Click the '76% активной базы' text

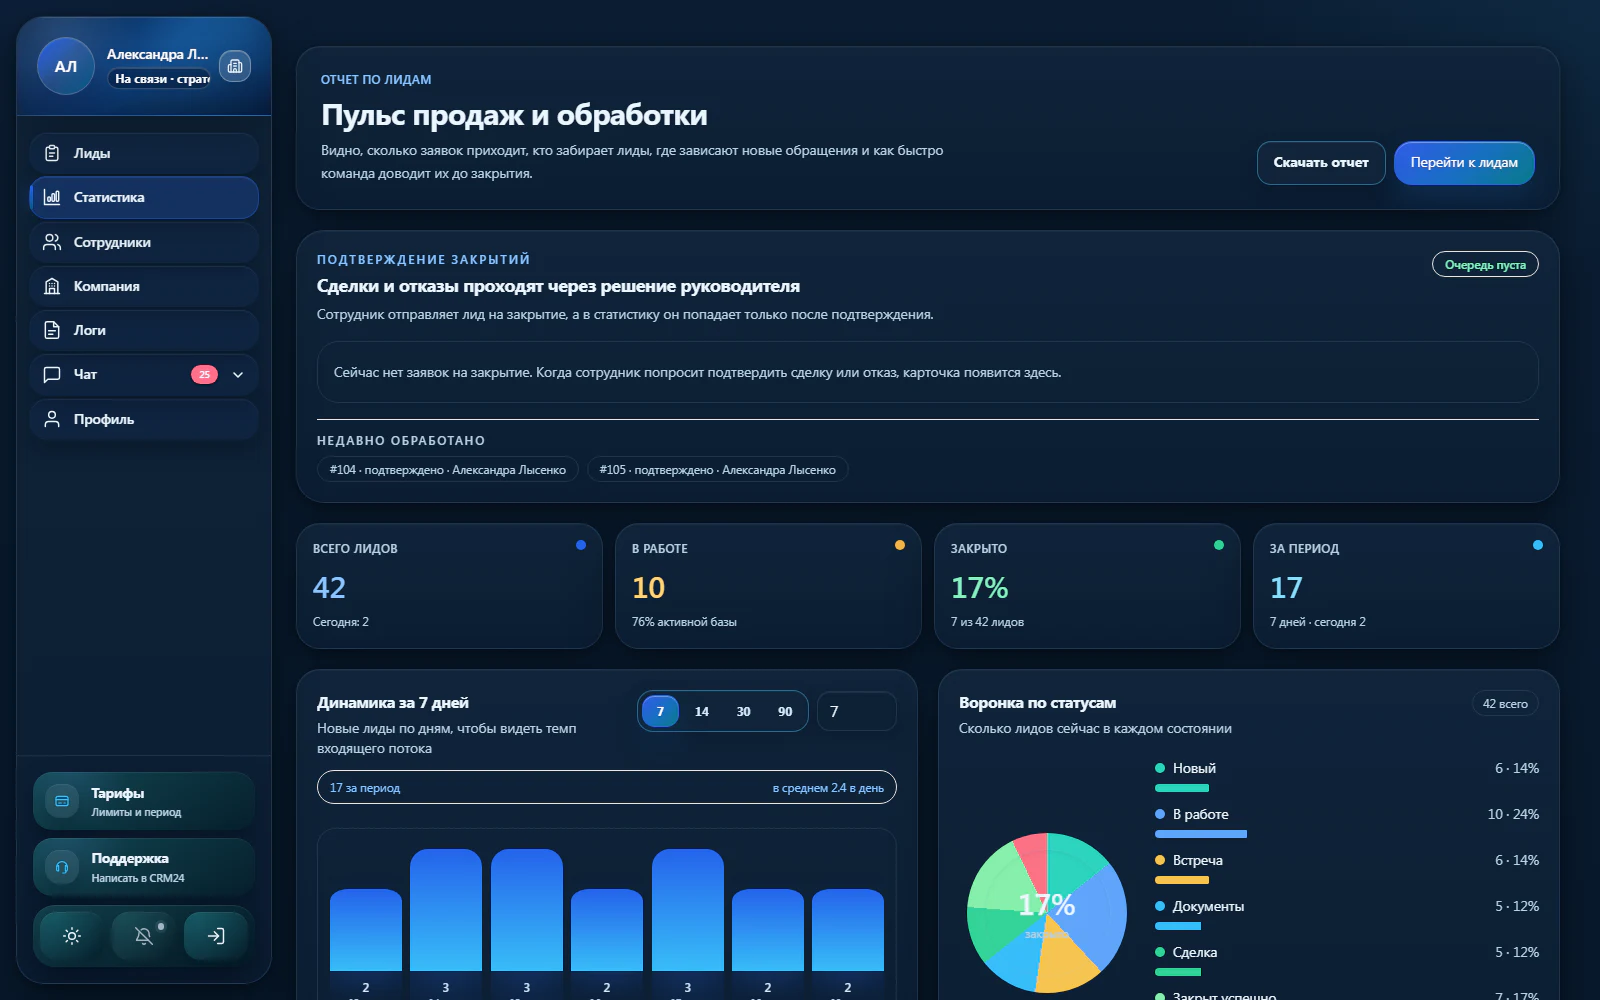pyautogui.click(x=684, y=622)
